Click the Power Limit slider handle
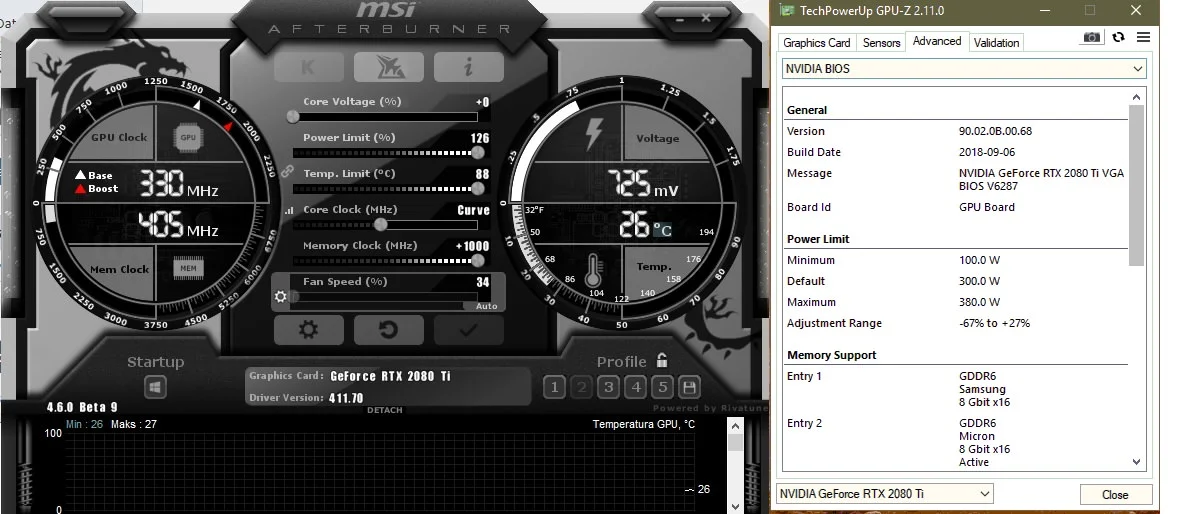The image size is (1177, 514). click(x=477, y=152)
